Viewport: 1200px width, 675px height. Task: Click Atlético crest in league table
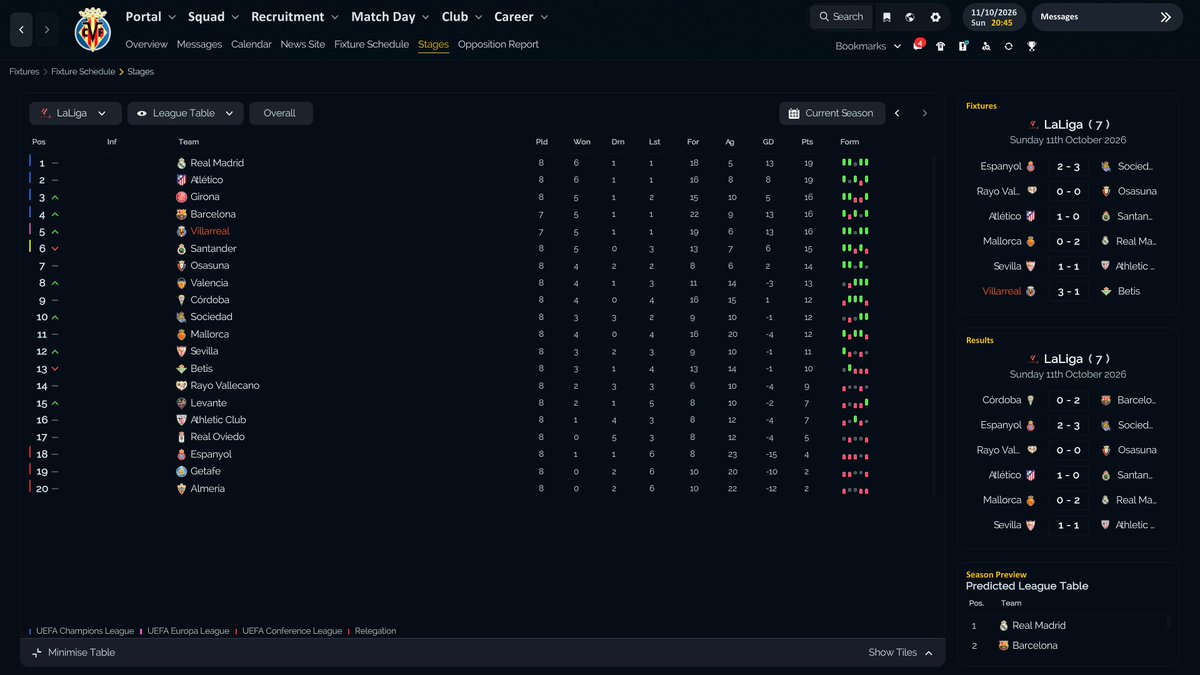coord(181,180)
